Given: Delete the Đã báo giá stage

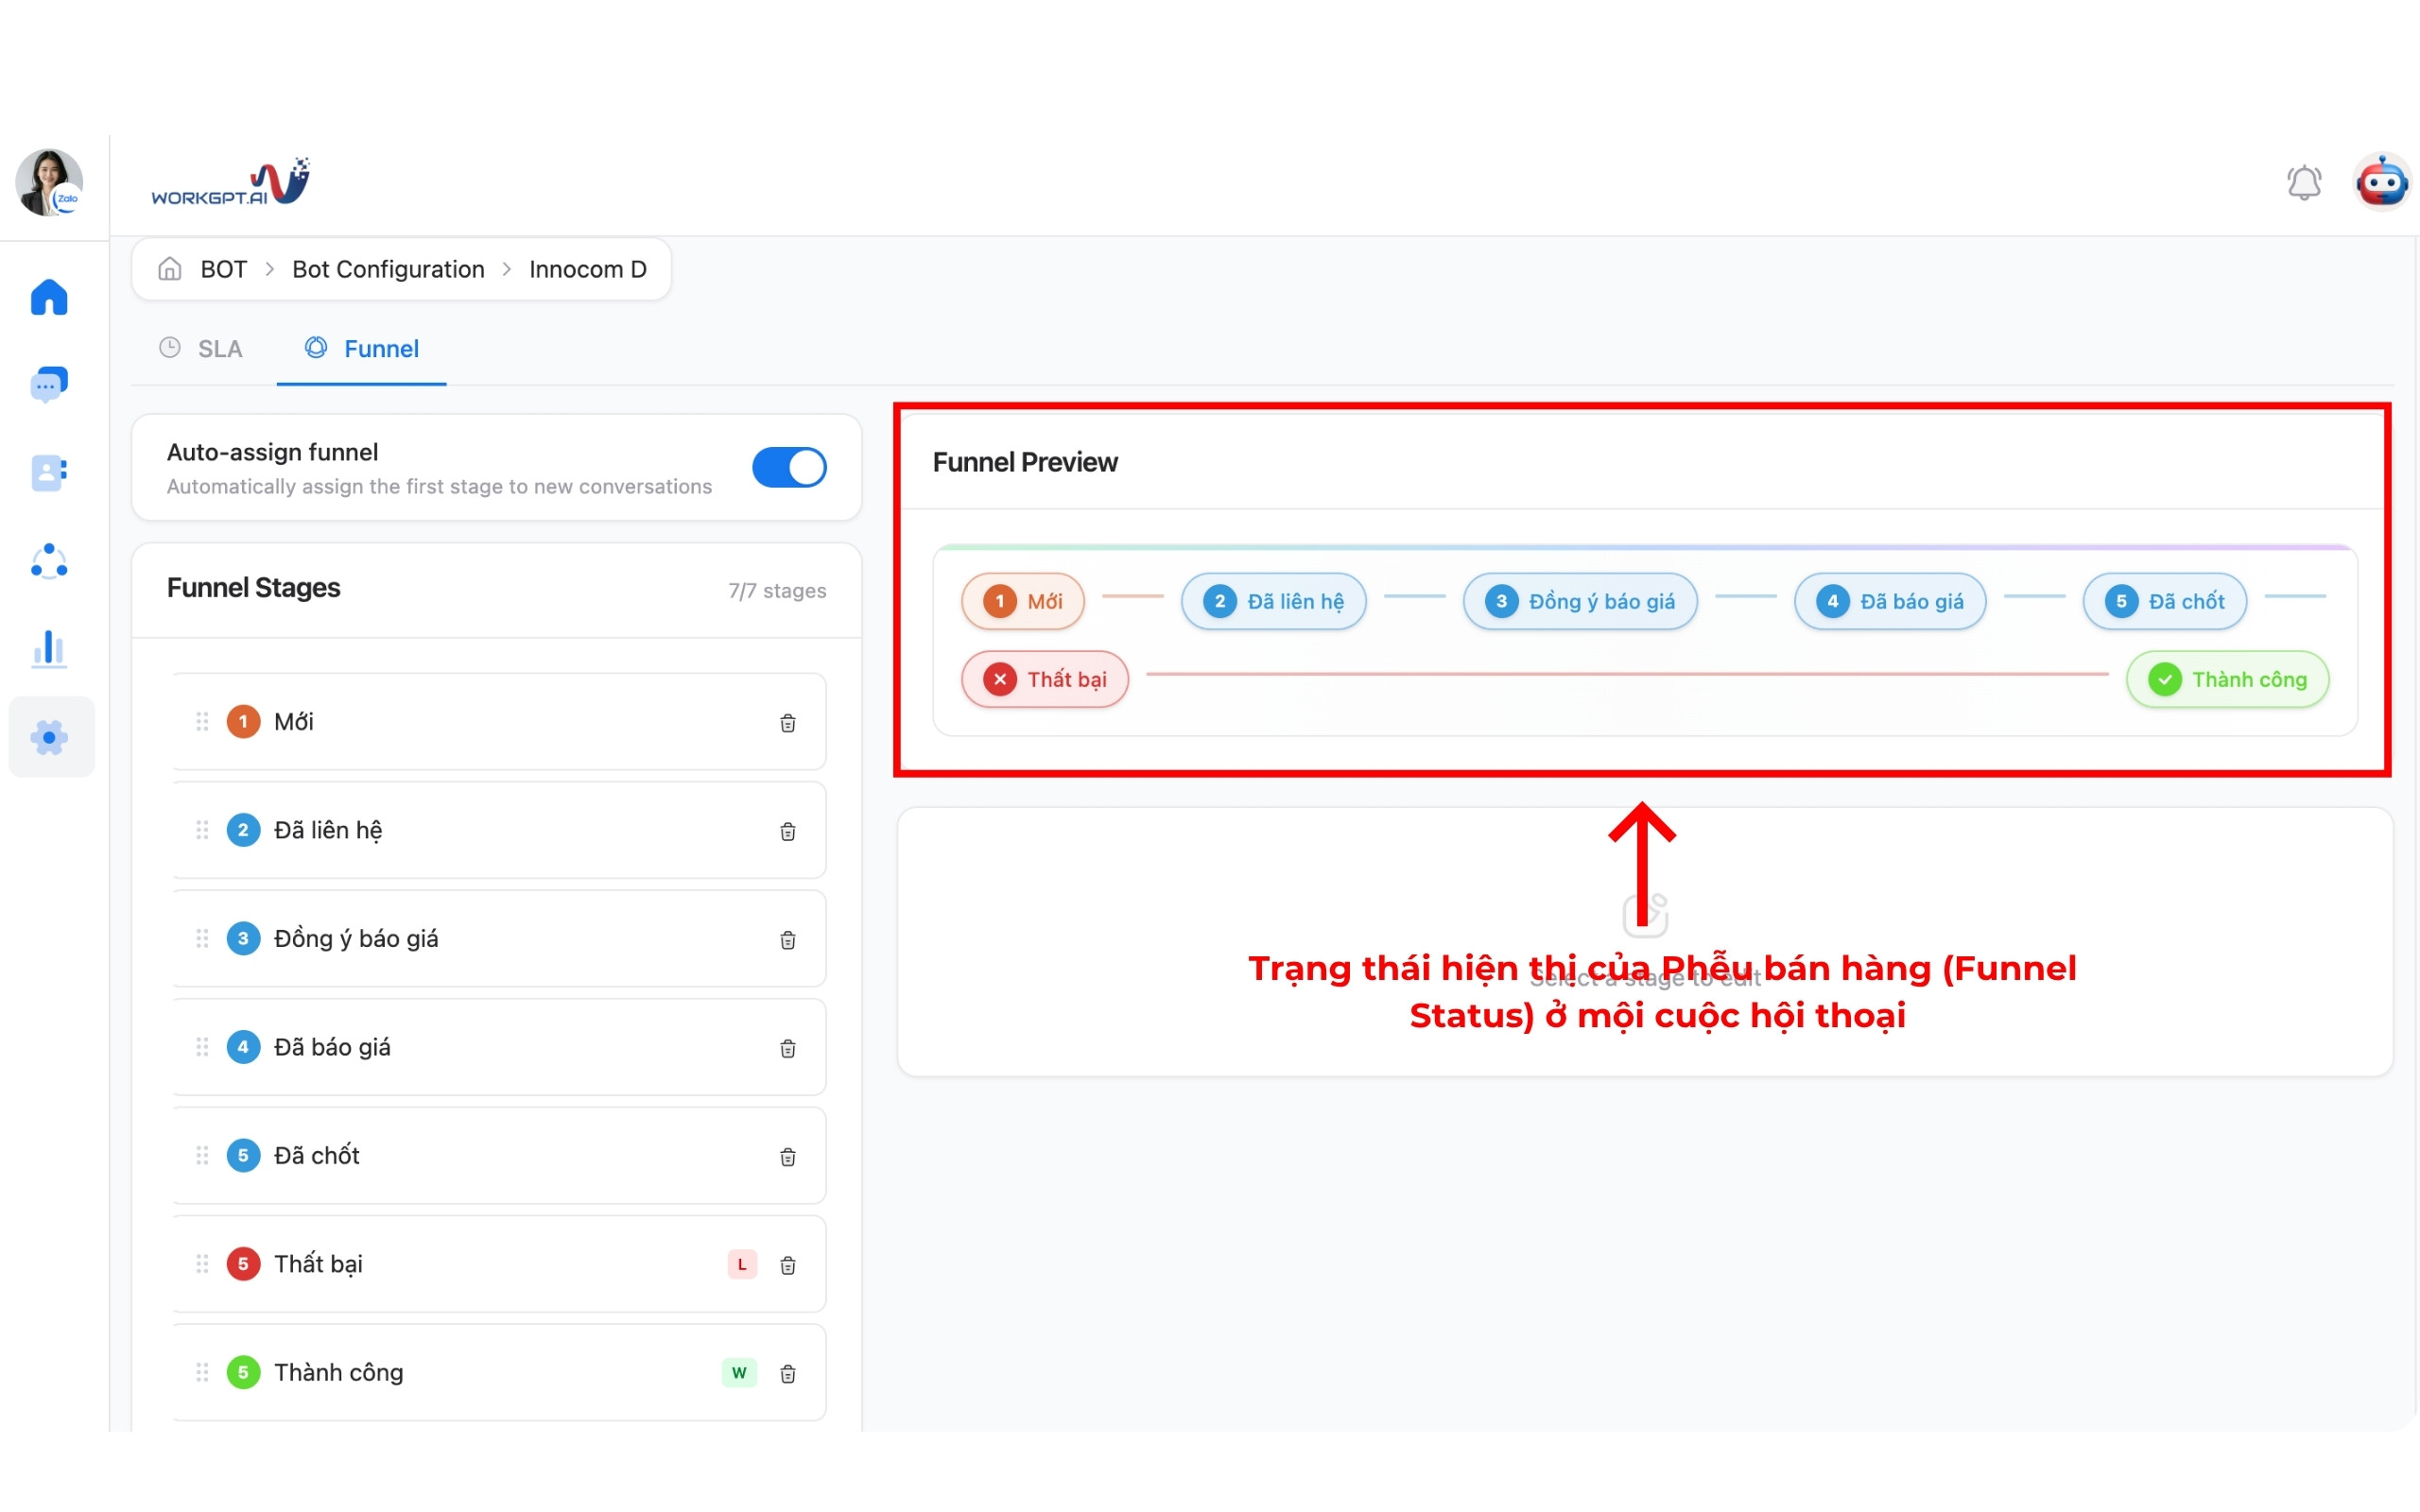Looking at the screenshot, I should click(x=787, y=1048).
